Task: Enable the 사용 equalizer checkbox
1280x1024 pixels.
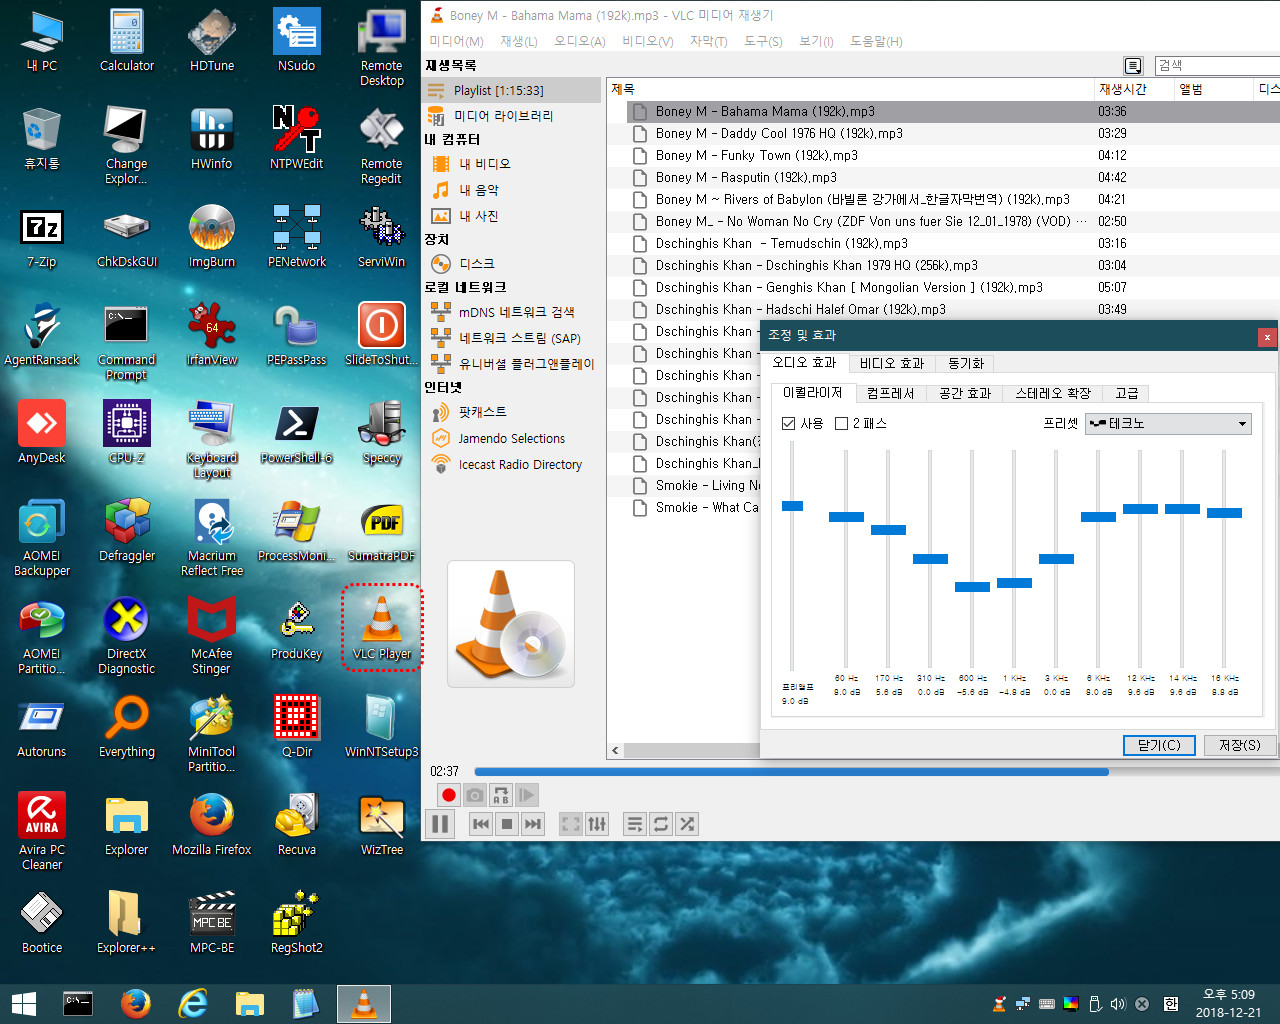Action: (x=788, y=423)
